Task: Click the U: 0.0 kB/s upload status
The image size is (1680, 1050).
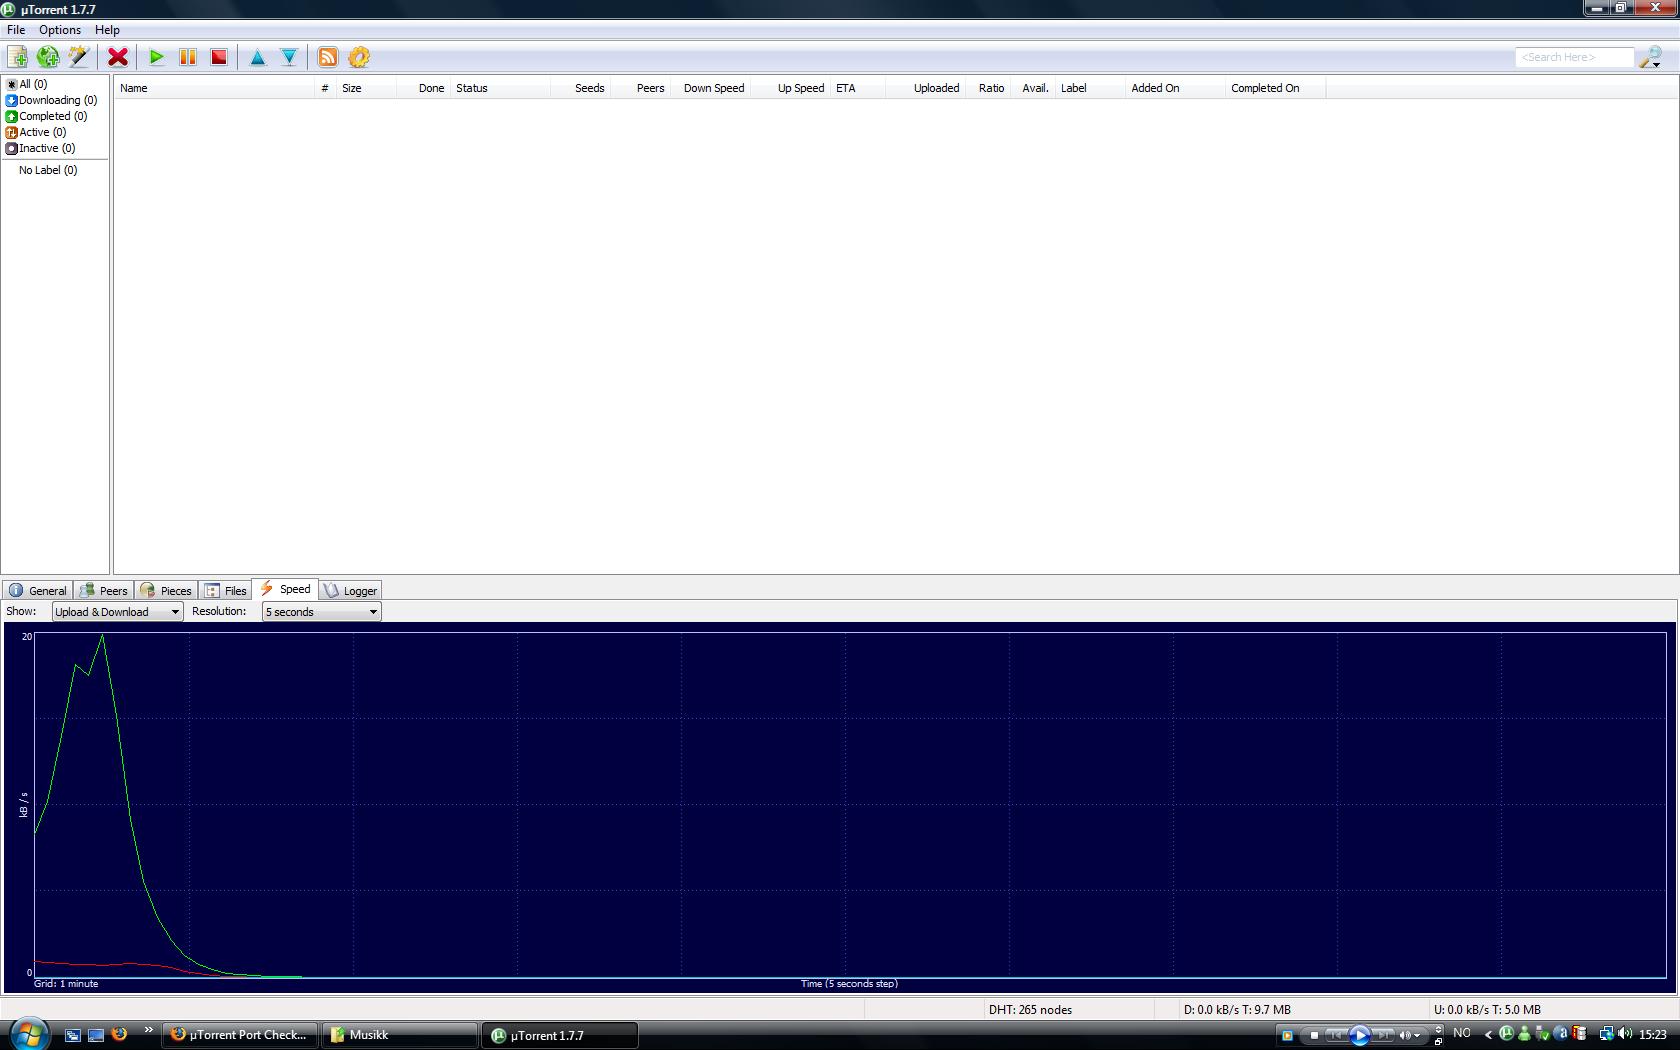Action: [1487, 1010]
